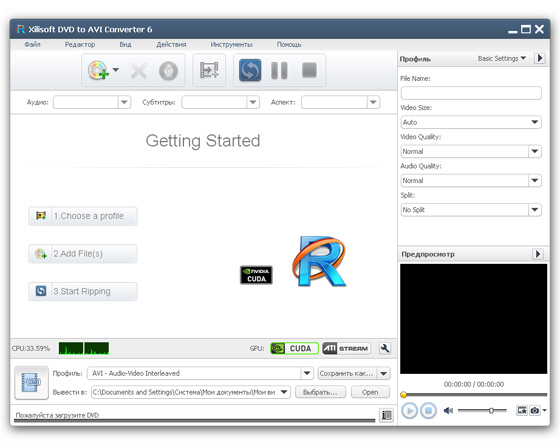
Task: Toggle NVIDIA CUDA GPU acceleration
Action: 294,348
